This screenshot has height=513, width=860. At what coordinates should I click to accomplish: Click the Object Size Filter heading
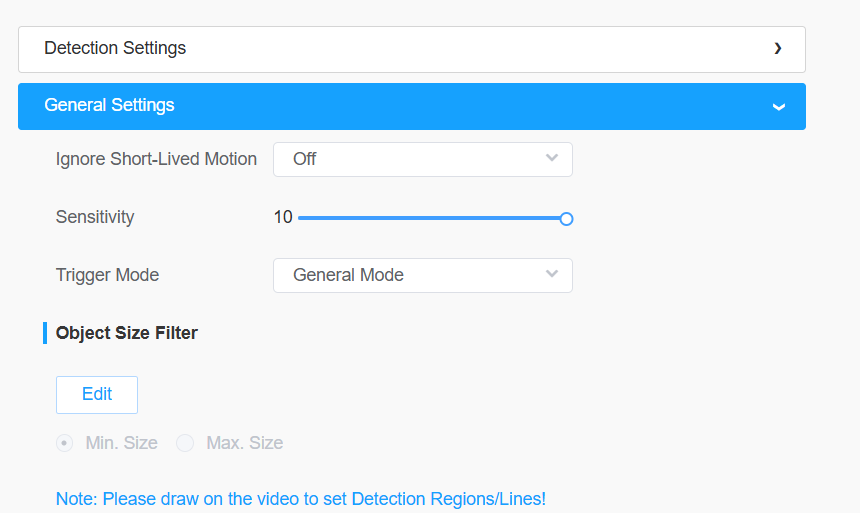pyautogui.click(x=127, y=333)
